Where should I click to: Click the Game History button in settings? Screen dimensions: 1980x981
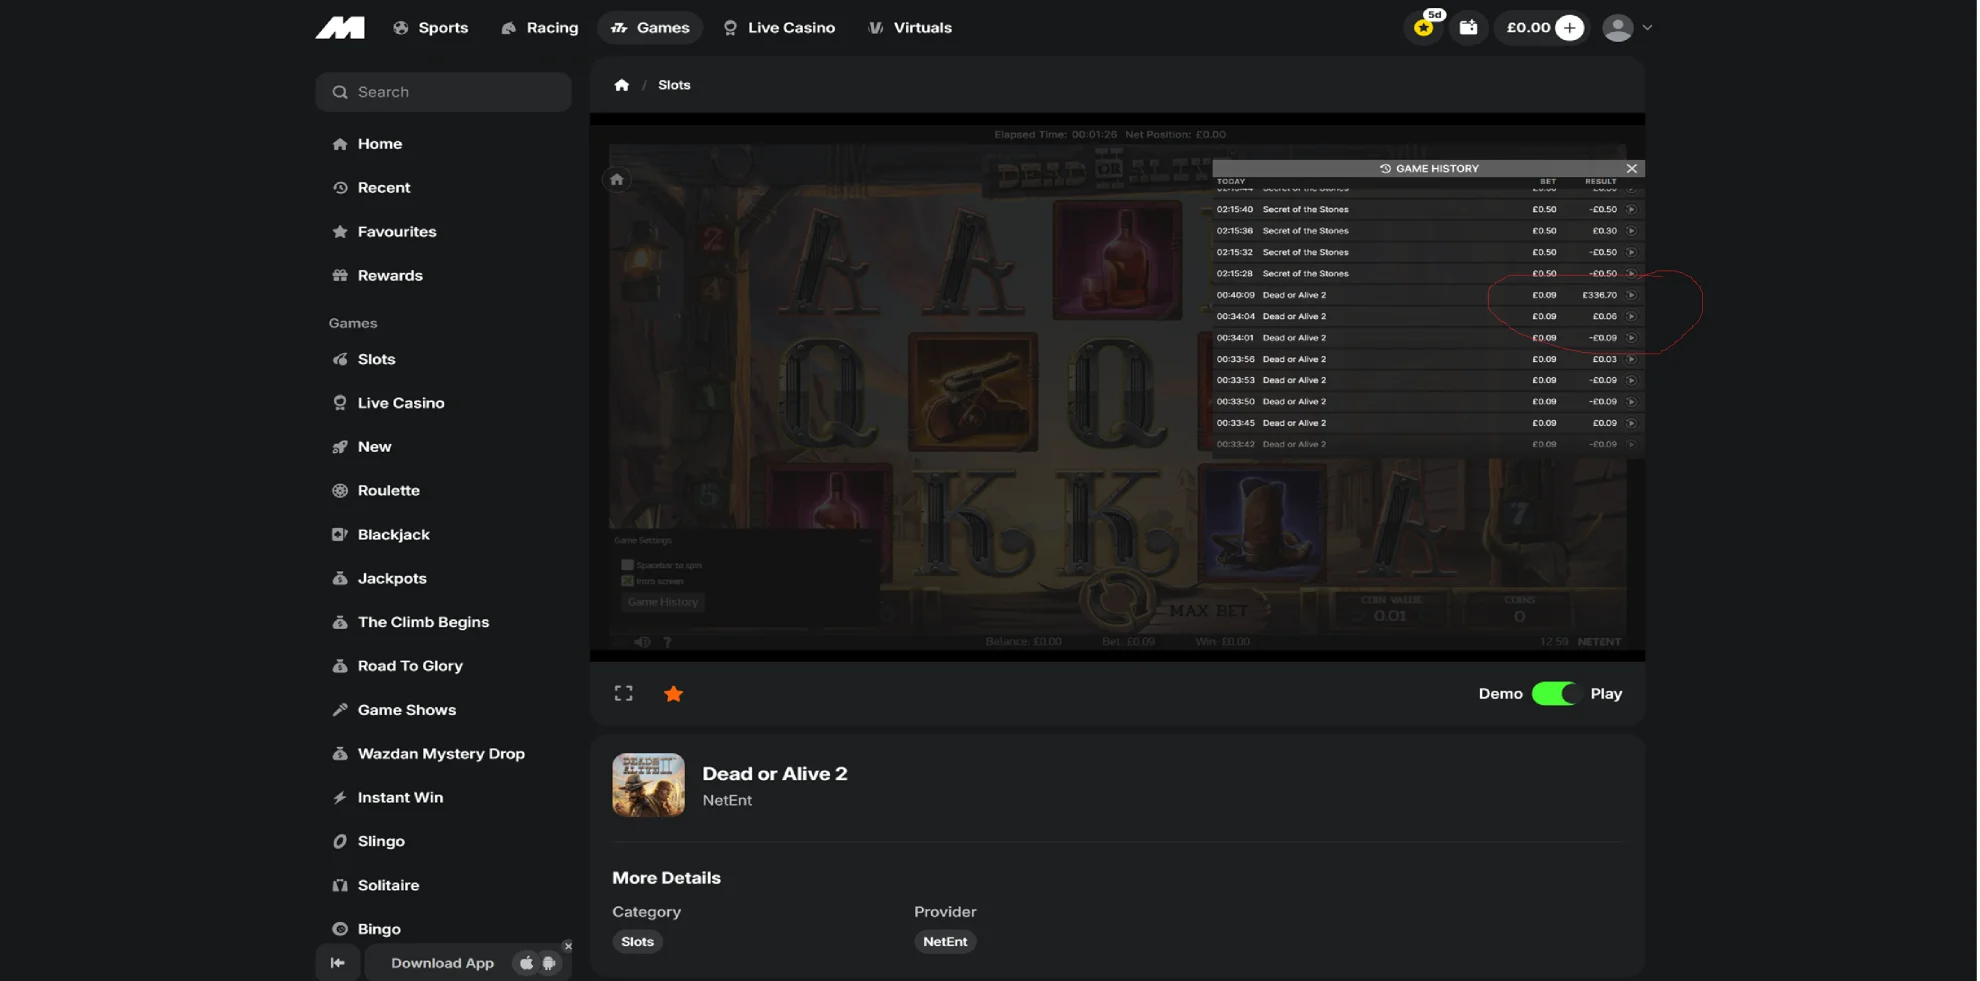[x=663, y=602]
